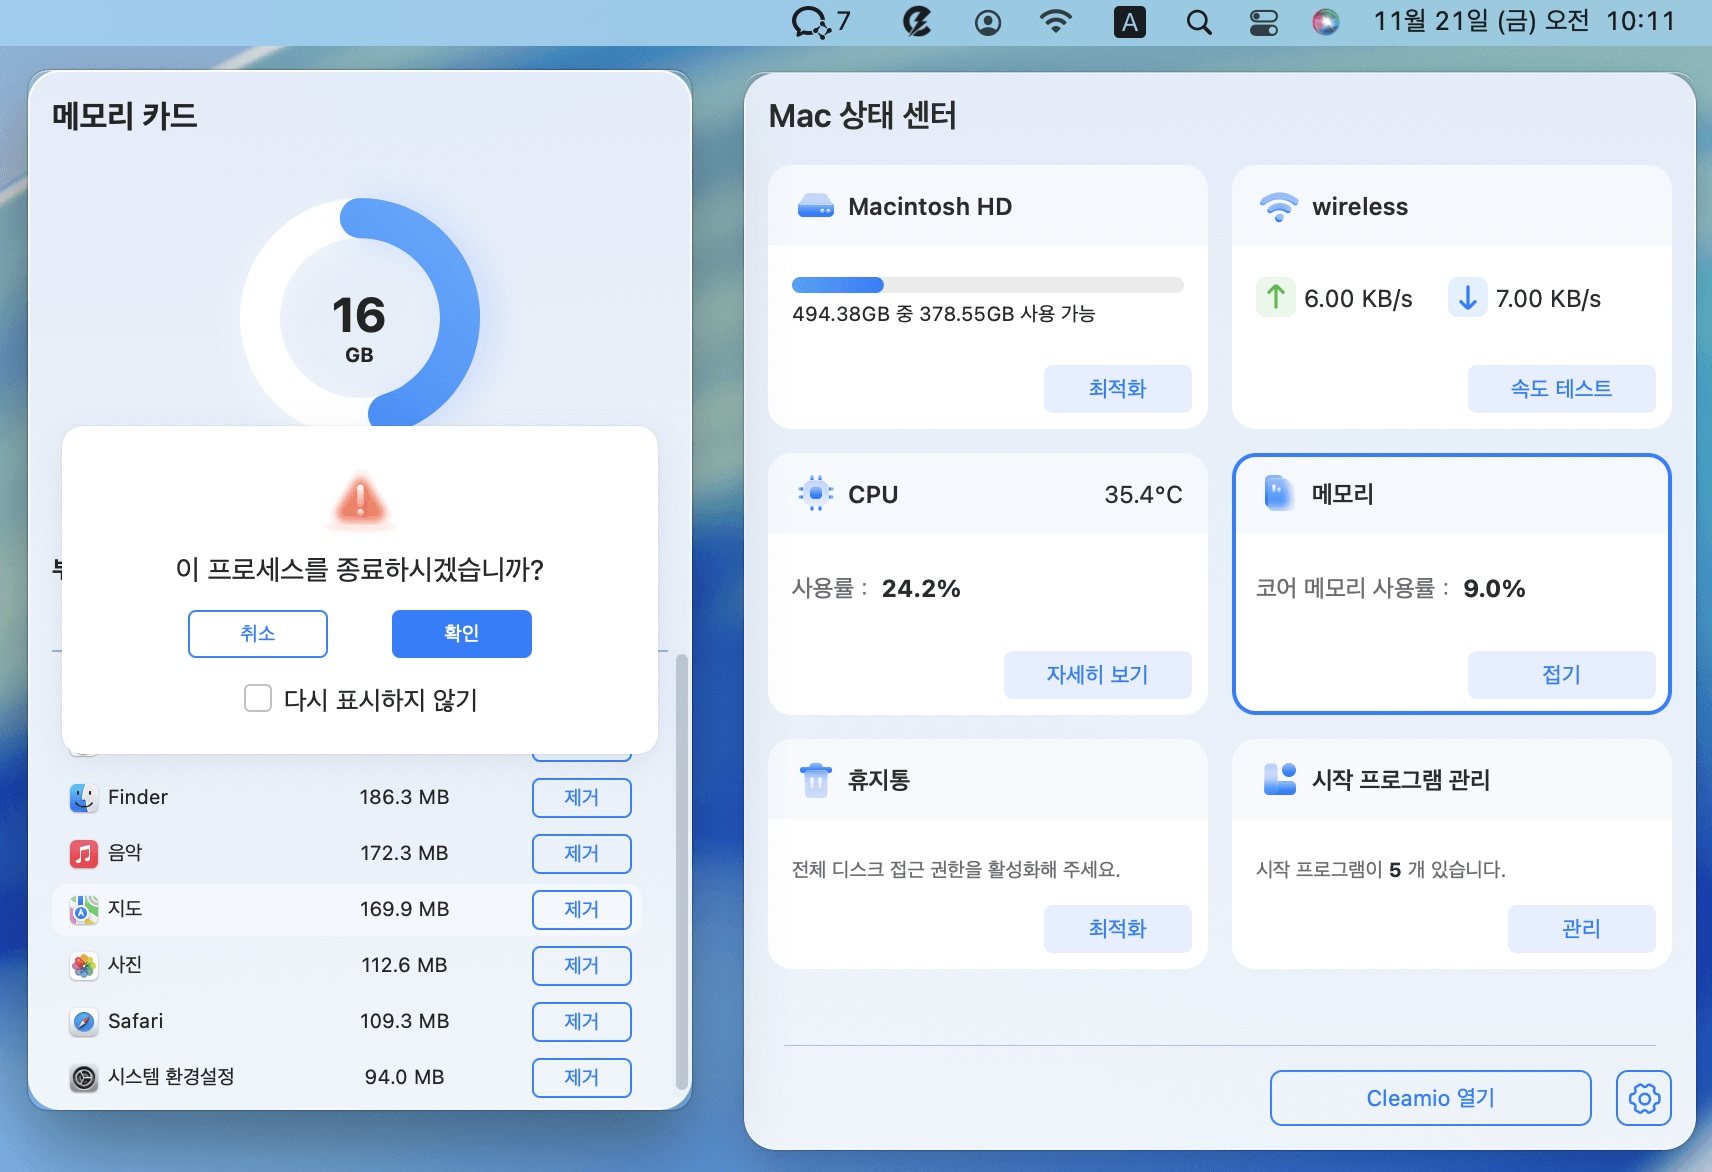
Task: Click the Macintosh HD usage progress bar
Action: pos(987,284)
